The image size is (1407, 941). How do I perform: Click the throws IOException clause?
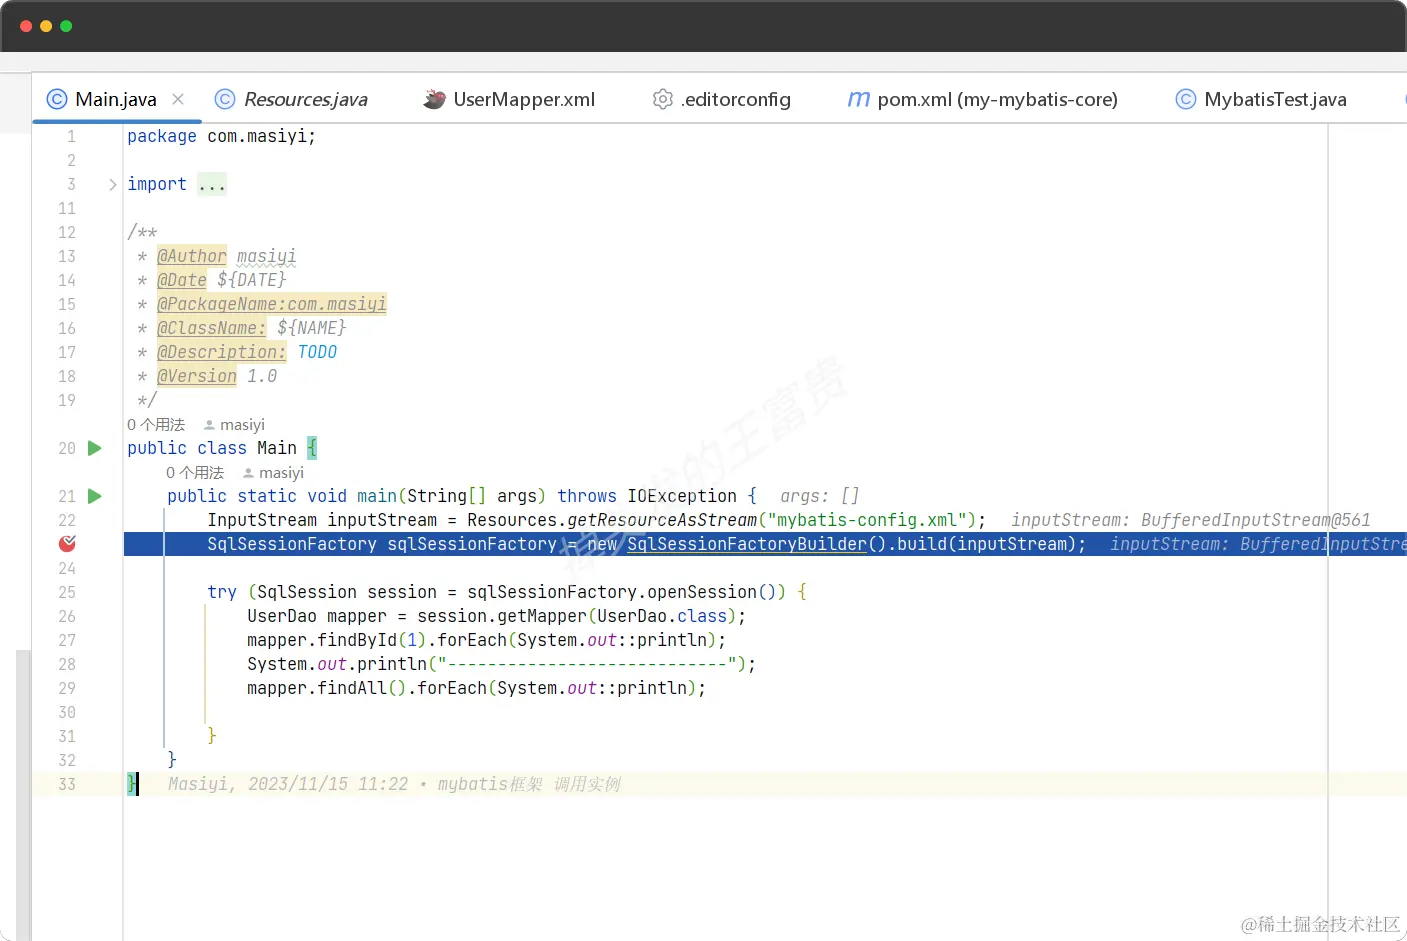click(x=647, y=496)
